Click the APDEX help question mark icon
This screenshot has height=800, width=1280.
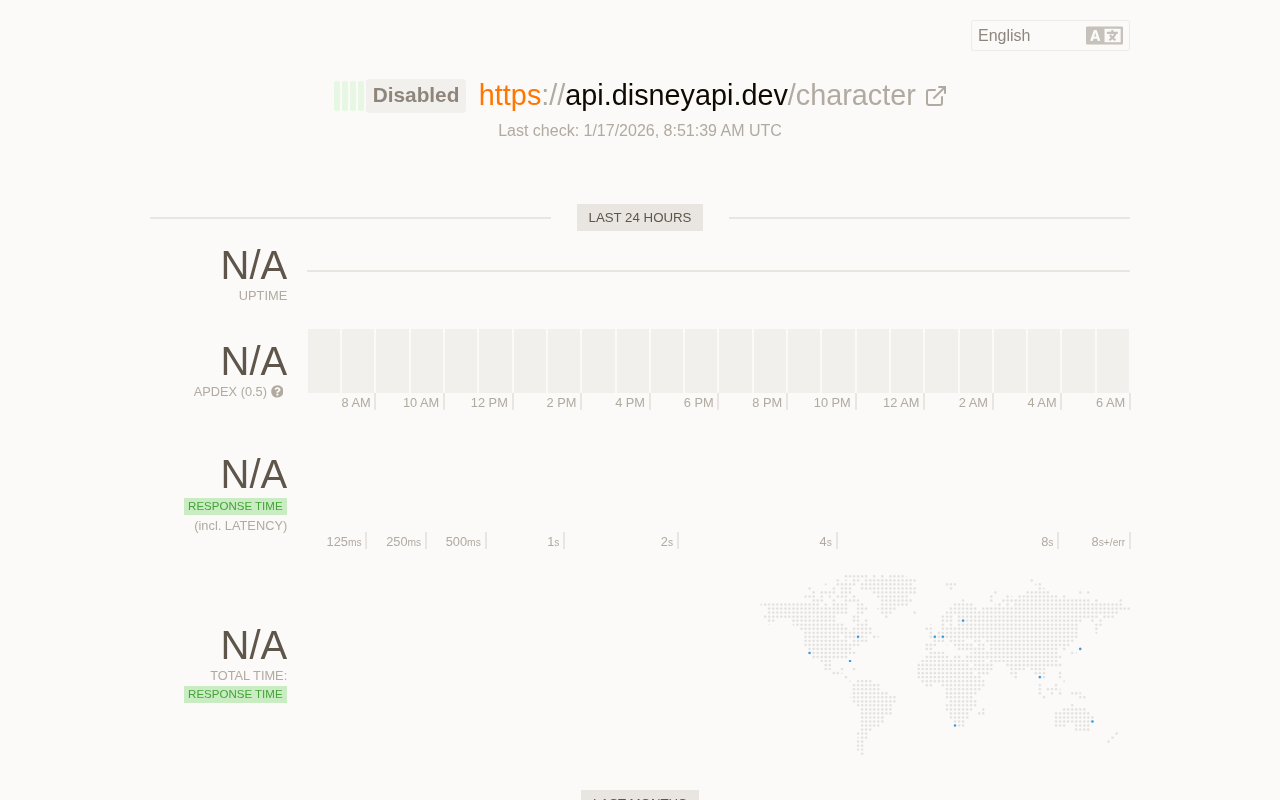point(277,392)
